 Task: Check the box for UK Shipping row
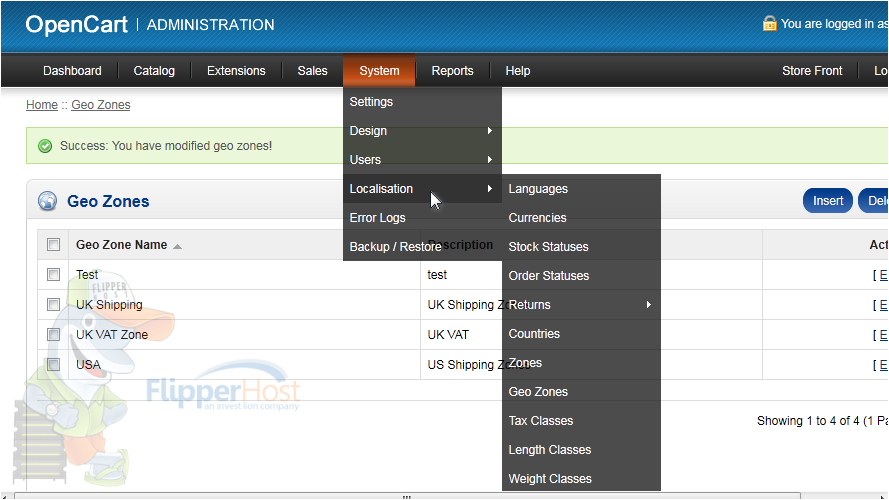click(53, 305)
